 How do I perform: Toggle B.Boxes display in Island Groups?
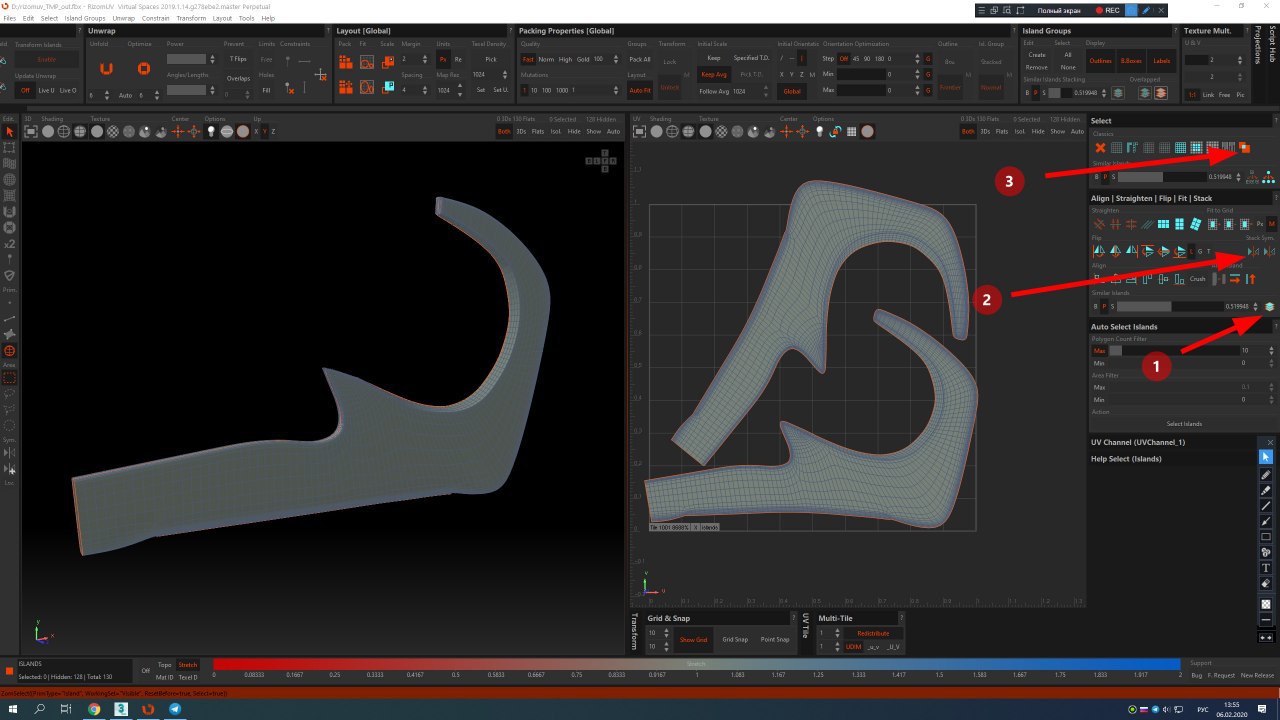click(x=1131, y=61)
